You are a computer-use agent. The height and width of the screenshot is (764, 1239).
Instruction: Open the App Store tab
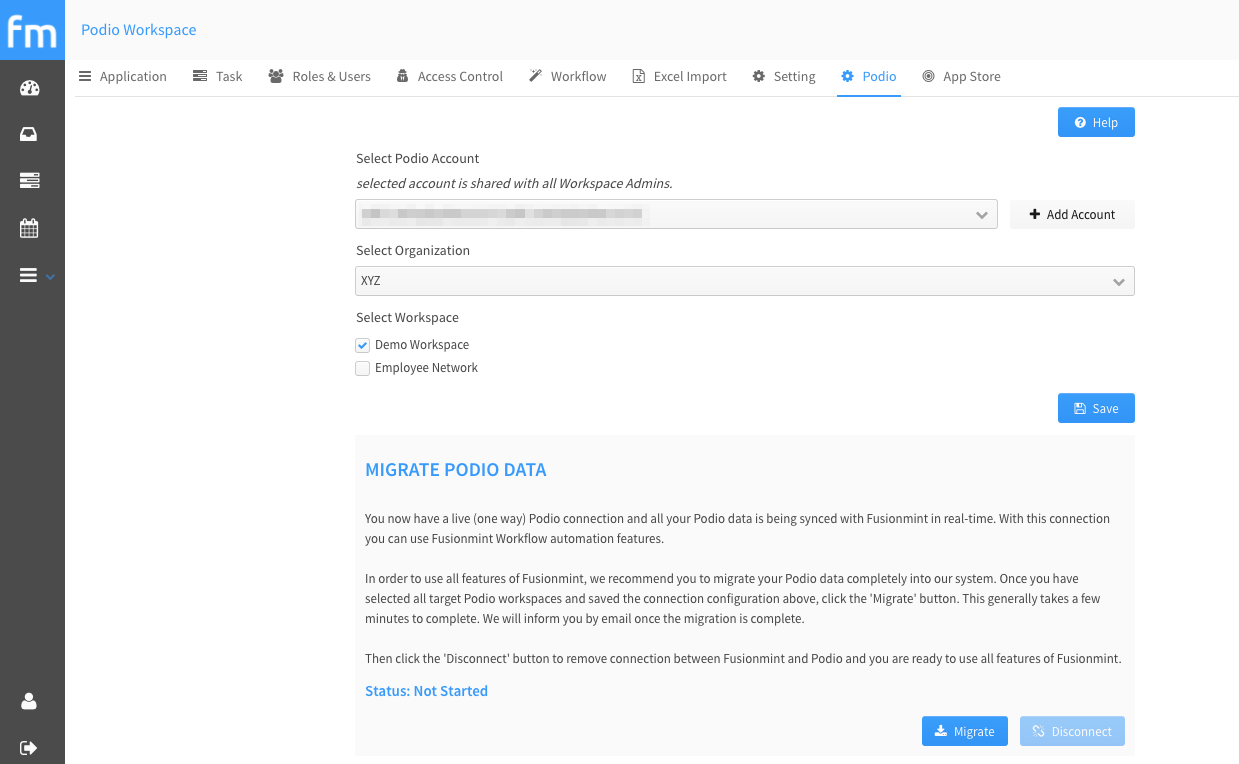961,76
